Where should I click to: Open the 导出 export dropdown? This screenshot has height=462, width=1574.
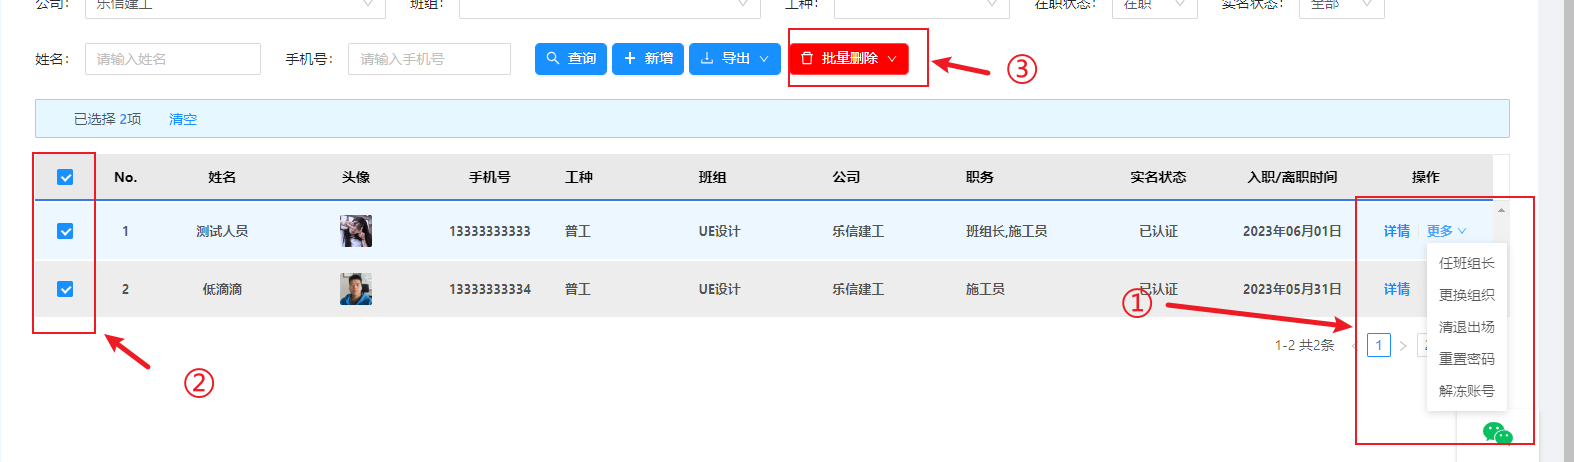pyautogui.click(x=734, y=59)
